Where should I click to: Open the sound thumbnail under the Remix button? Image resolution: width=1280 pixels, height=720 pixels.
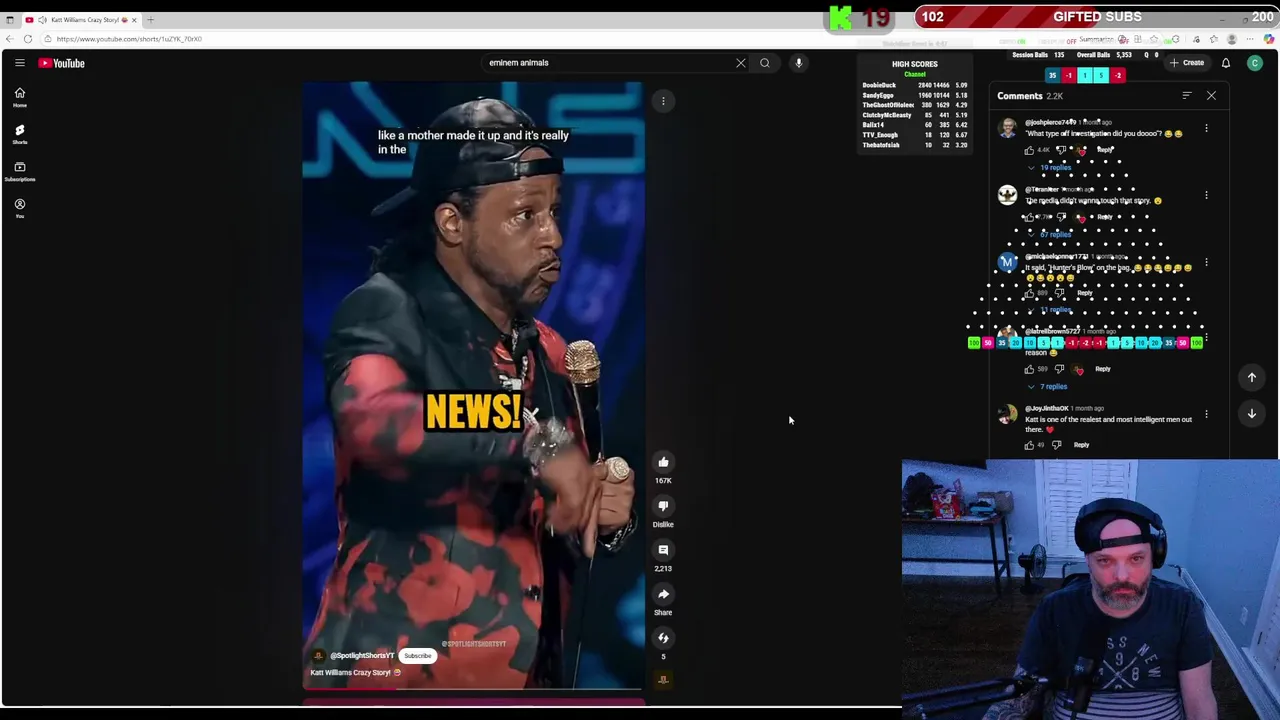(x=663, y=680)
